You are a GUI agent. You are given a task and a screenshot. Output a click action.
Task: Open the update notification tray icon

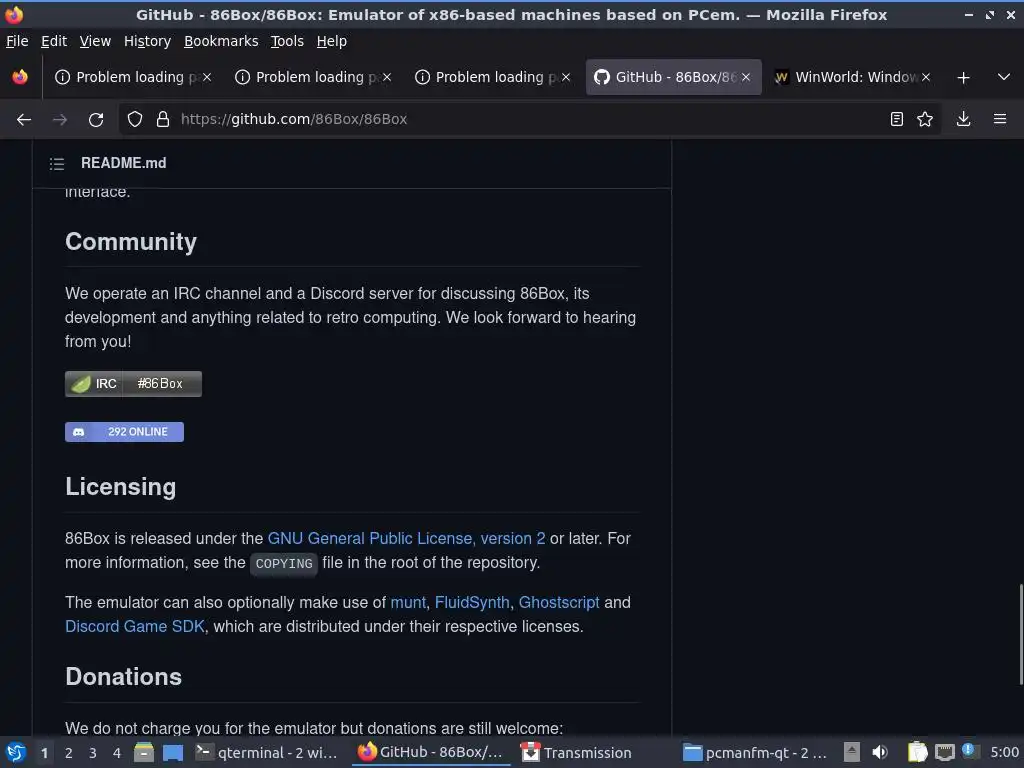[968, 750]
